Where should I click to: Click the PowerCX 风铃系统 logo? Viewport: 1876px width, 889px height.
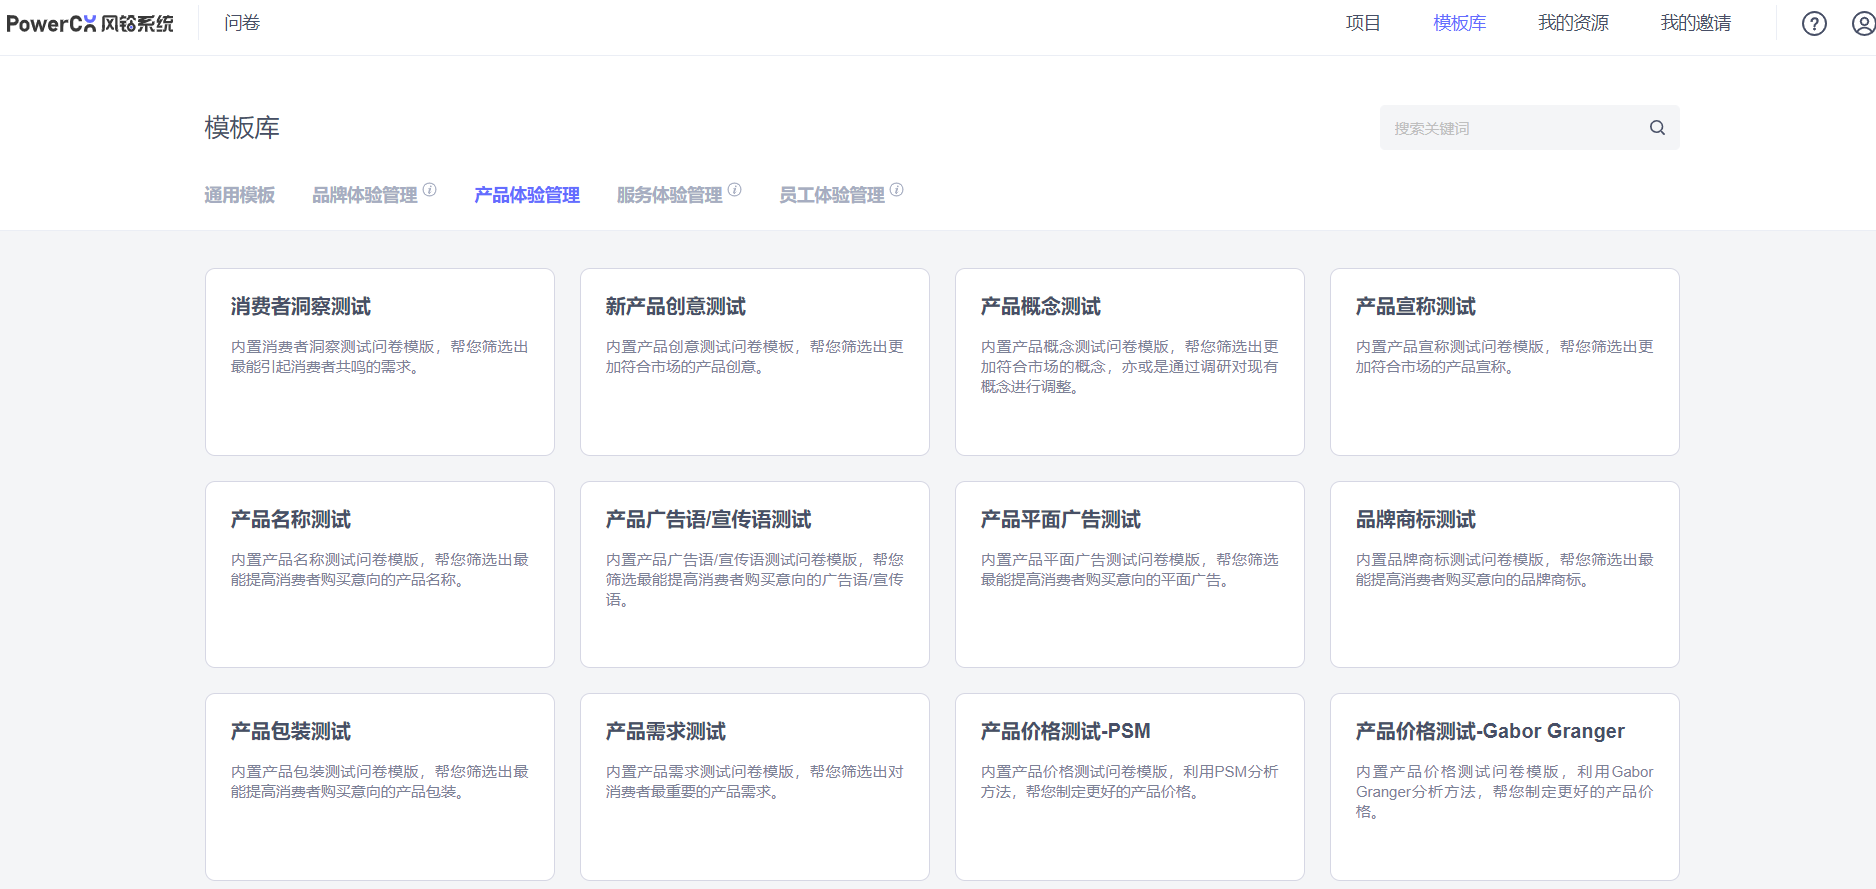point(90,24)
